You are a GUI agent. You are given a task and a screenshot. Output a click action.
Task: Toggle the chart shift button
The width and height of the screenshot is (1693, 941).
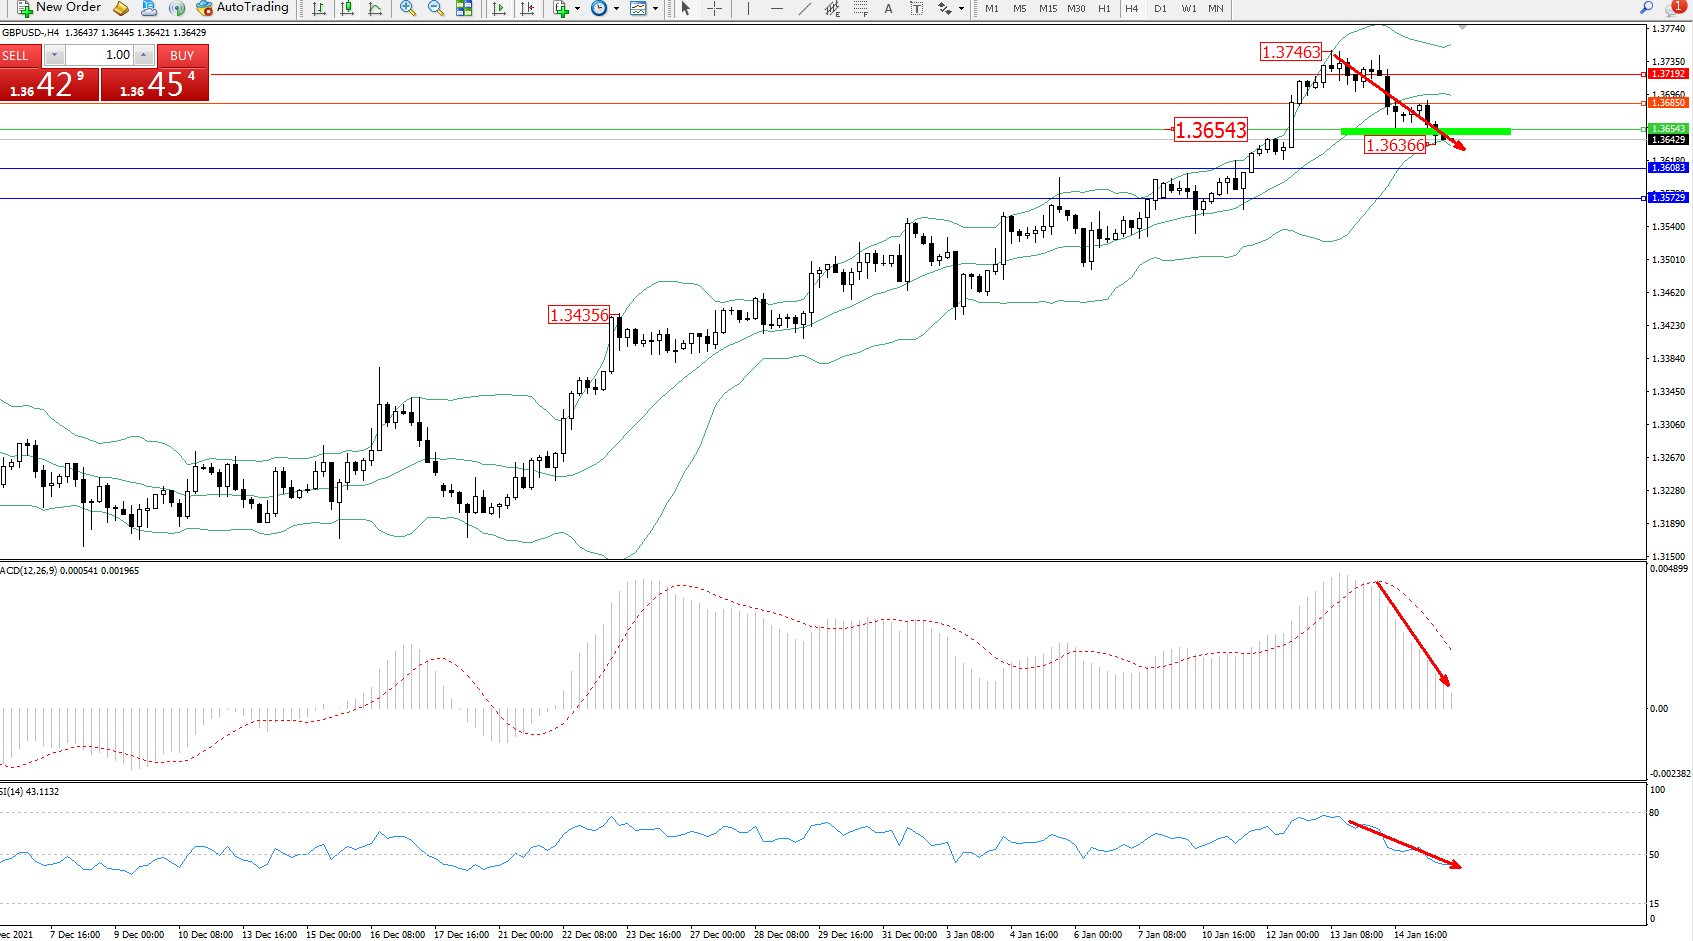[x=528, y=8]
